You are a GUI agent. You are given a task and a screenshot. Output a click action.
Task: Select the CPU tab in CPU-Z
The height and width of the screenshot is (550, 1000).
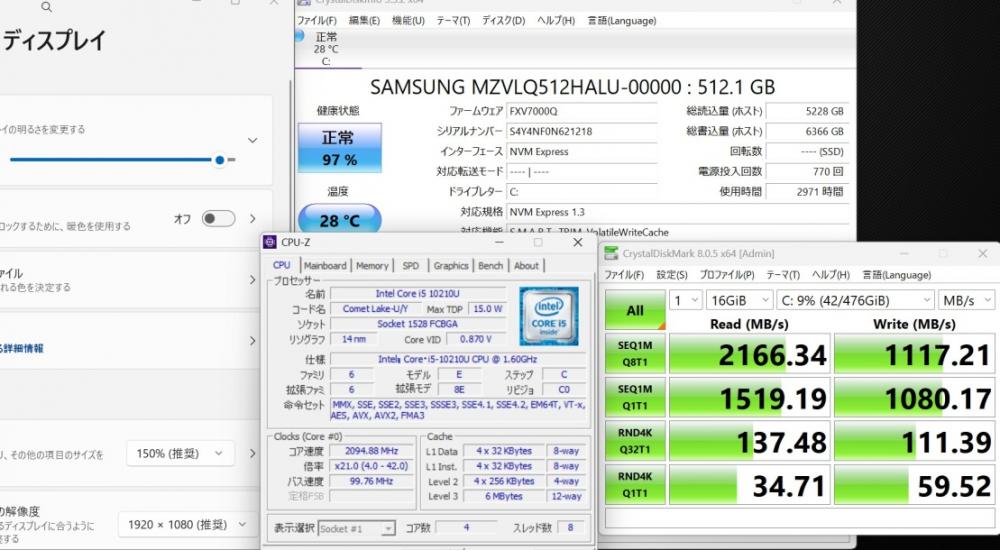(x=281, y=265)
